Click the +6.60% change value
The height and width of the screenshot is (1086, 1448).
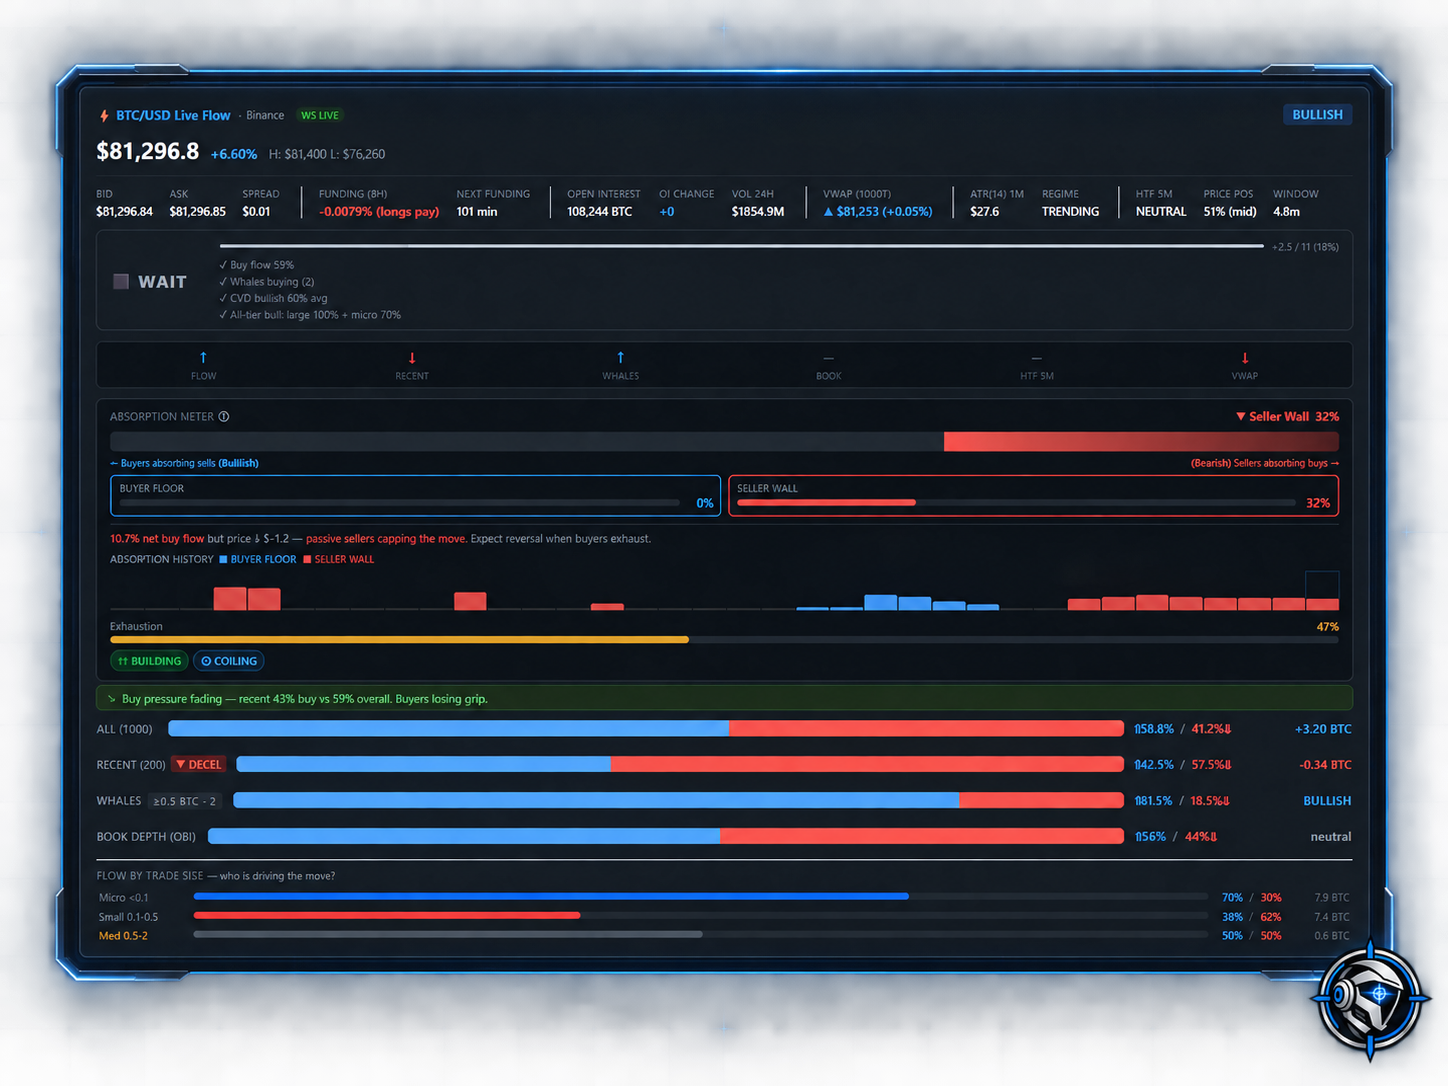[233, 154]
